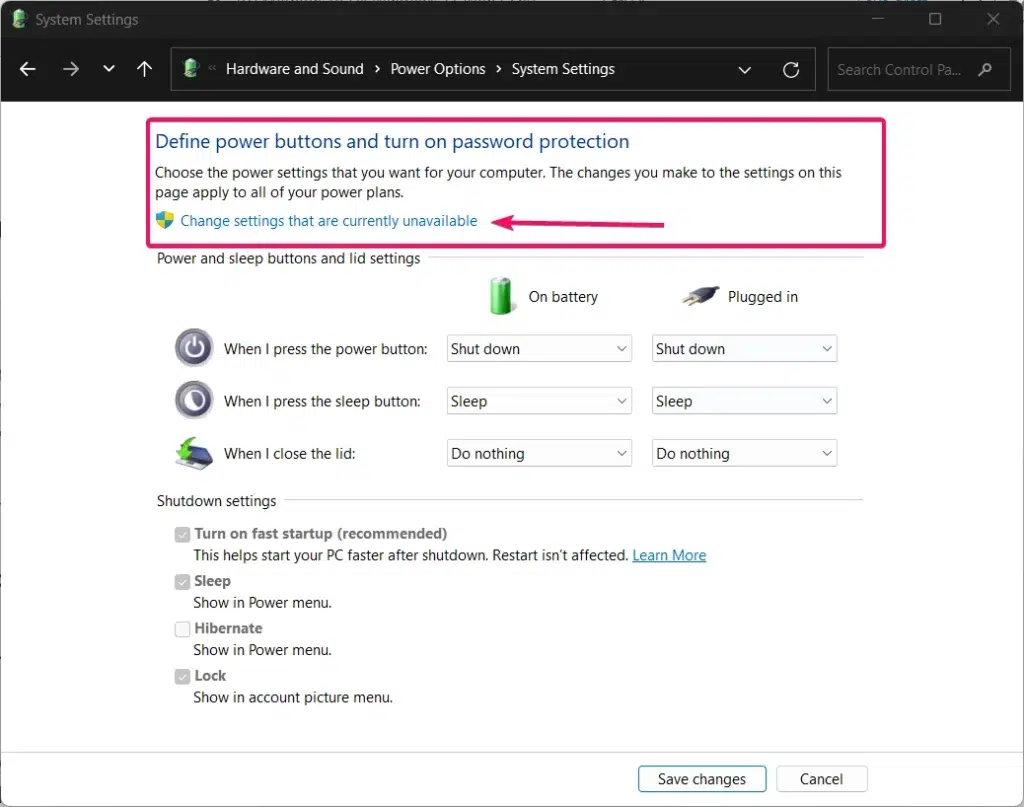
Task: Open close the lid On battery dropdown
Action: (539, 453)
